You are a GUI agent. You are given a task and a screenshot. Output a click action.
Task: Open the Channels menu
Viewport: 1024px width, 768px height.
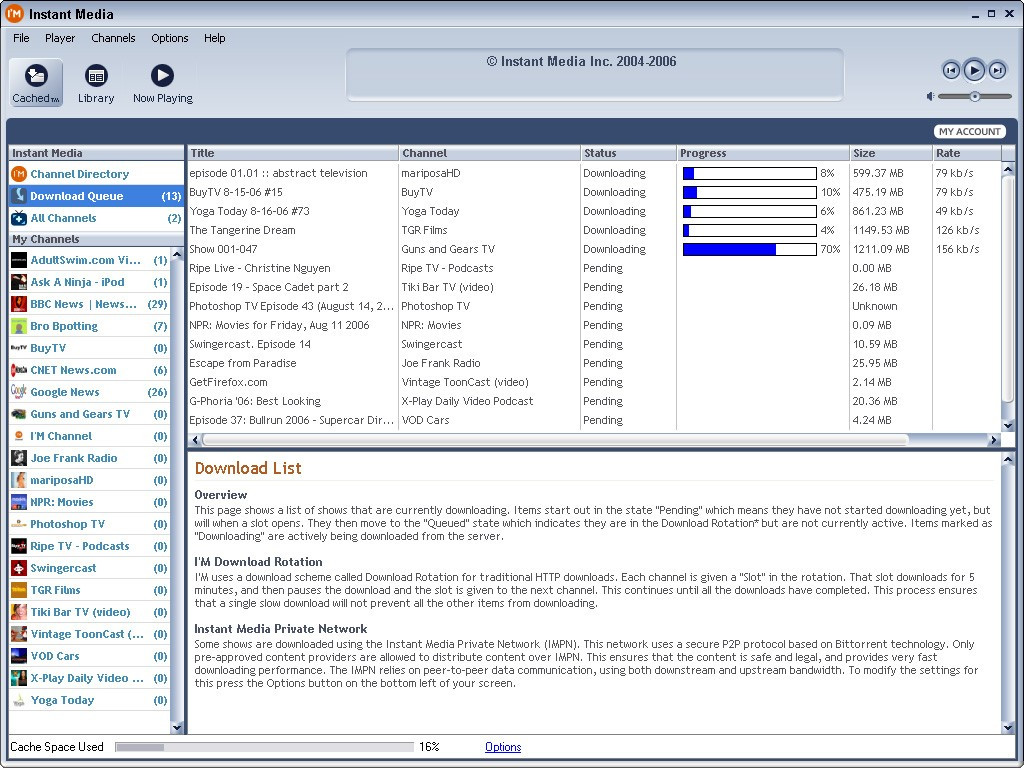point(113,38)
